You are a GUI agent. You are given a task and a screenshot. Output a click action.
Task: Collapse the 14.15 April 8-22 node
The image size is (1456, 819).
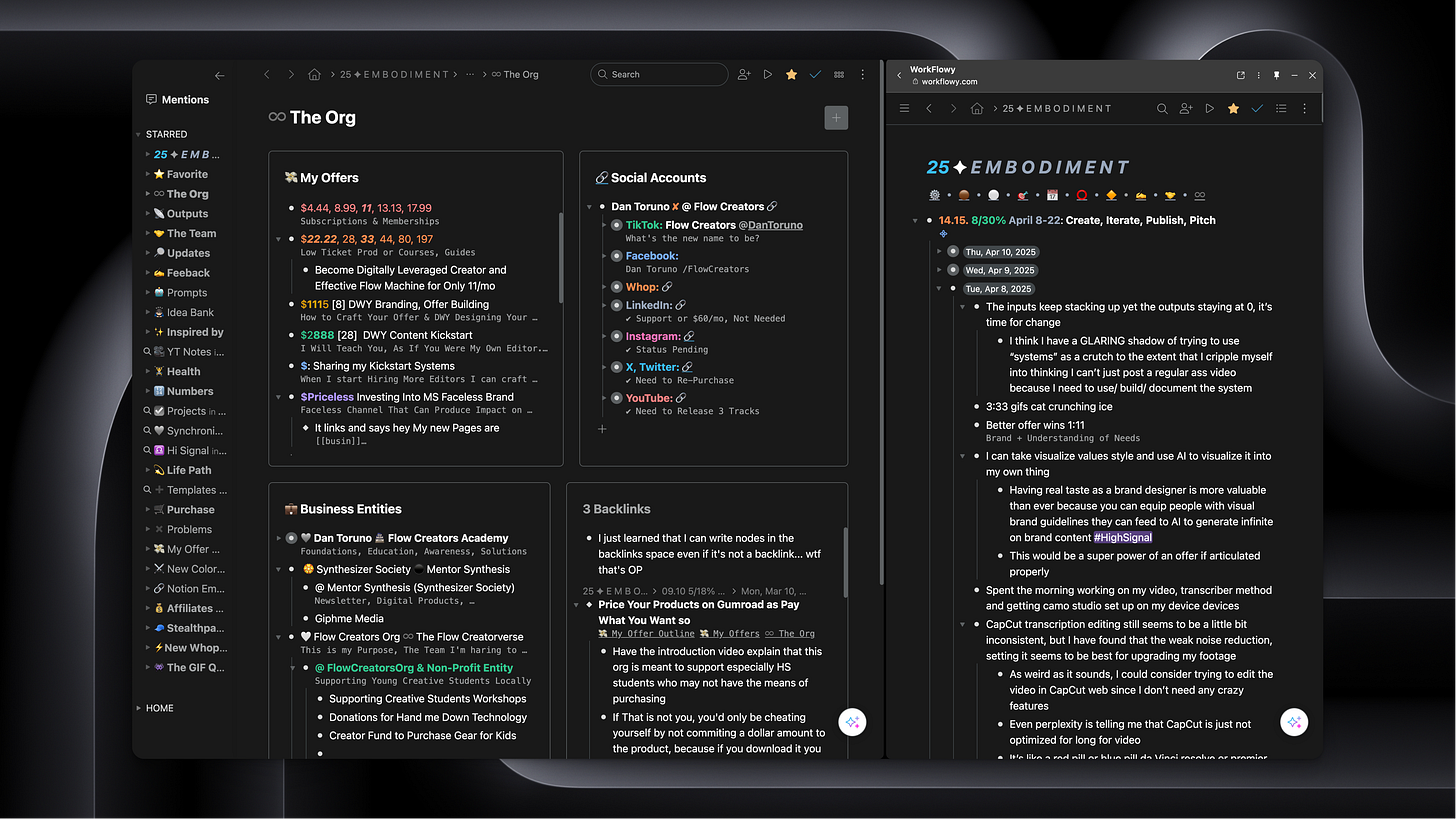pos(915,221)
